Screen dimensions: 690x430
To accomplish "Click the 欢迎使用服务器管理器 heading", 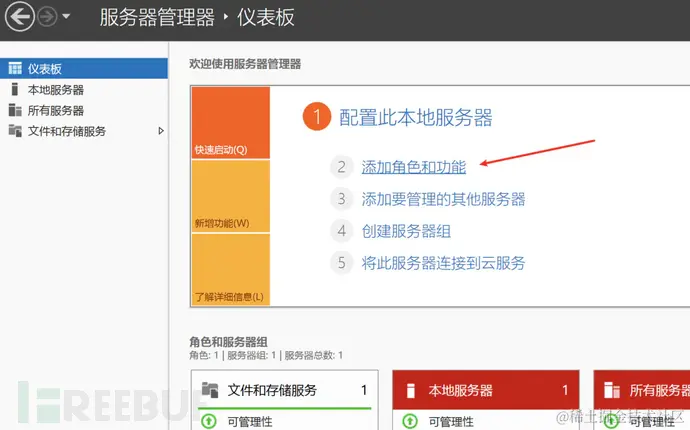I will (245, 64).
